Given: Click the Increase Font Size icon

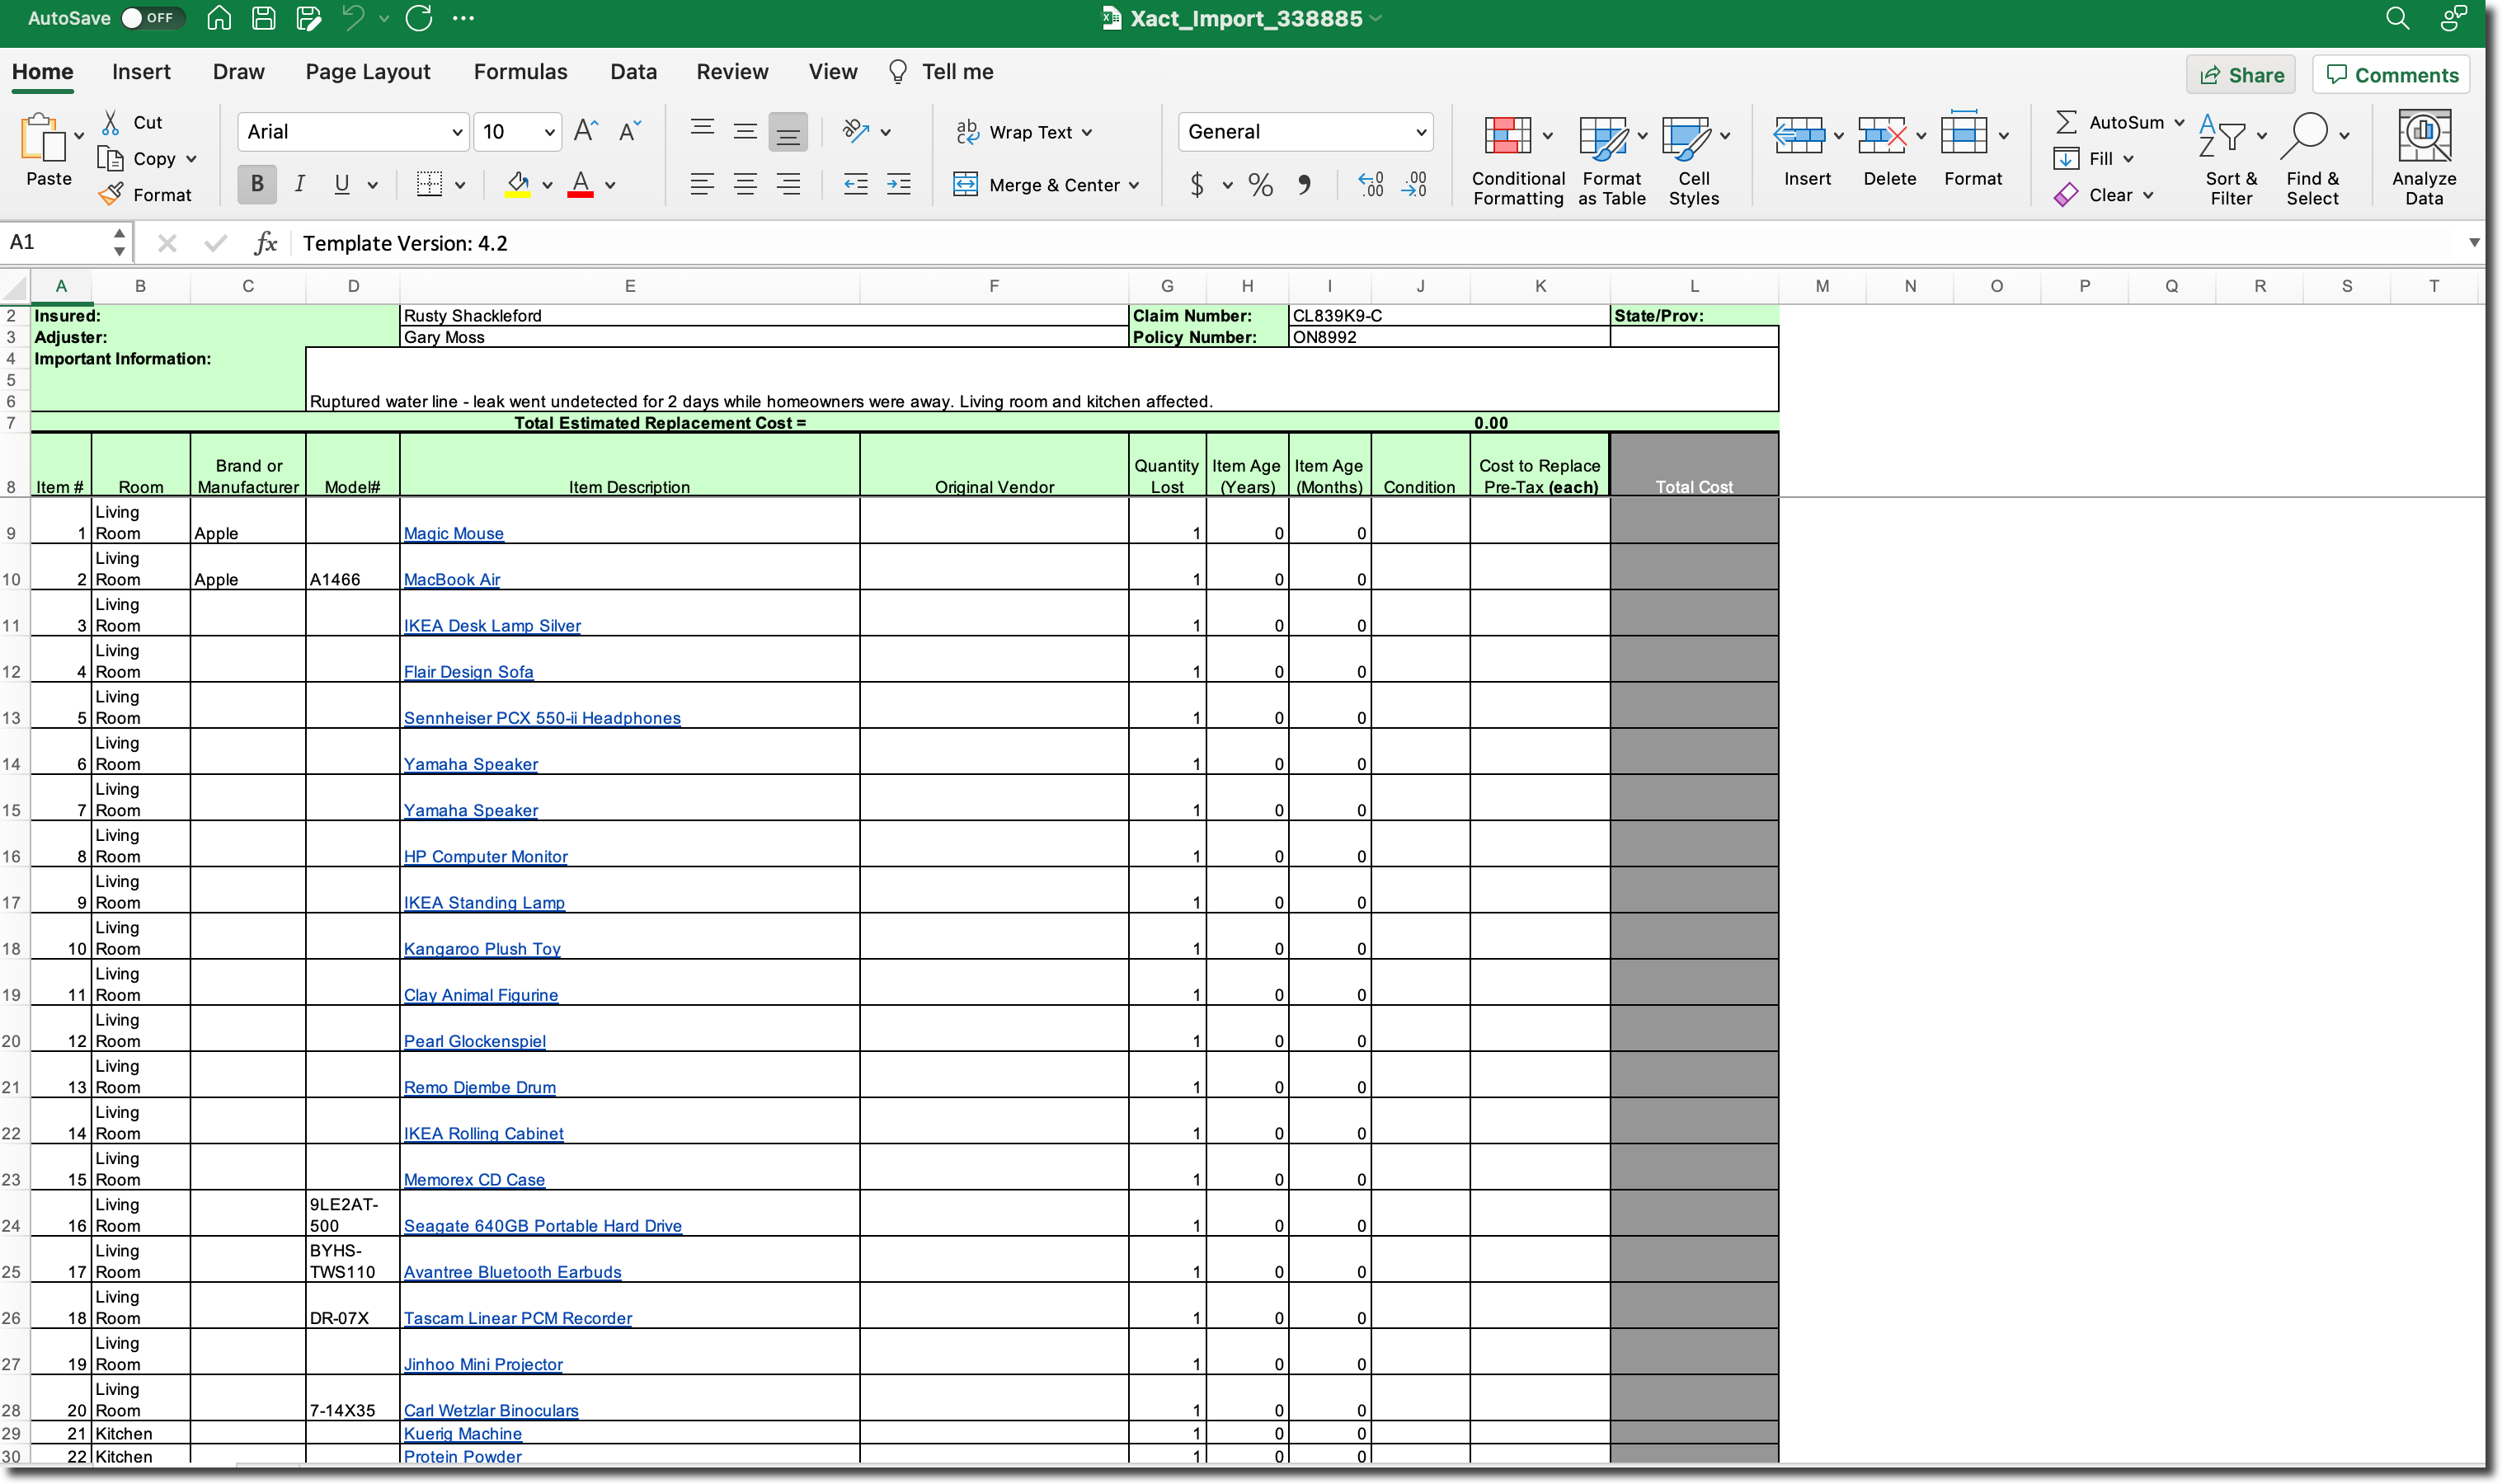Looking at the screenshot, I should coord(586,131).
